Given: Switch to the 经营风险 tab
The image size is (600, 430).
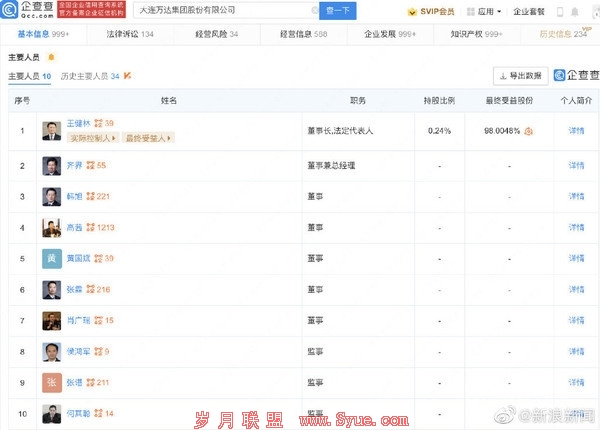Looking at the screenshot, I should tap(217, 34).
